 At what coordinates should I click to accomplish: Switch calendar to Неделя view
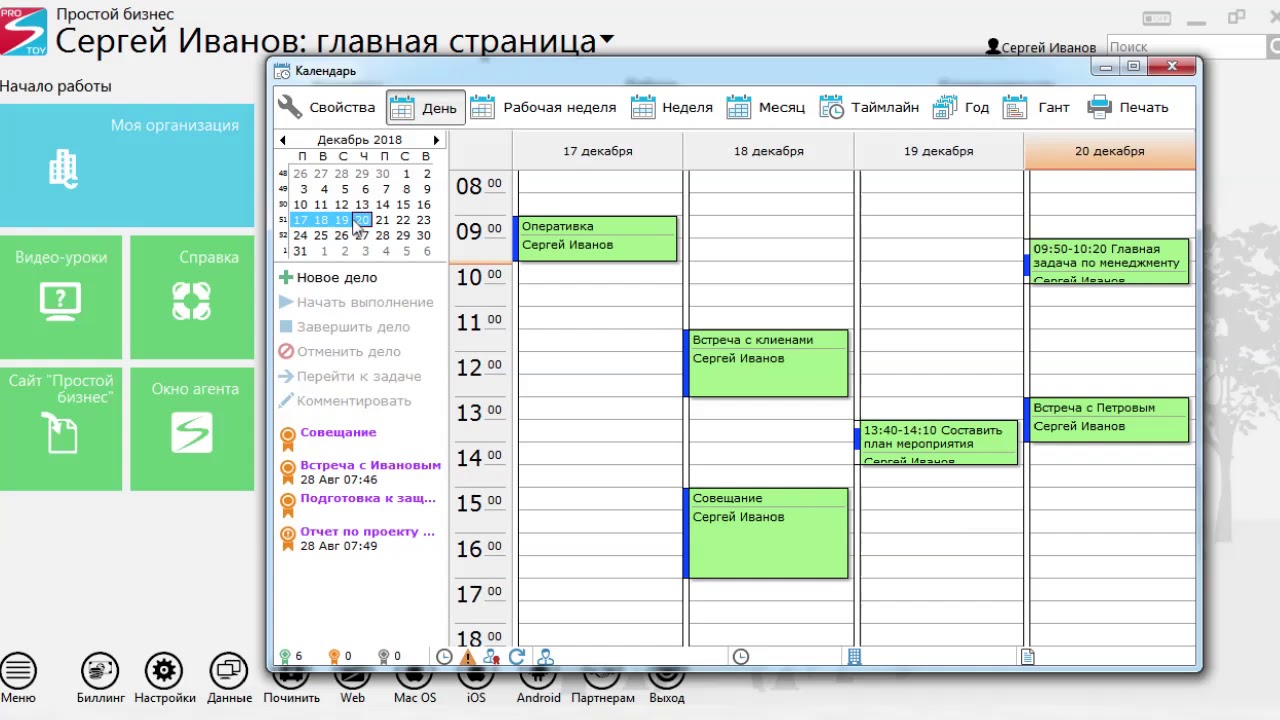(x=671, y=107)
